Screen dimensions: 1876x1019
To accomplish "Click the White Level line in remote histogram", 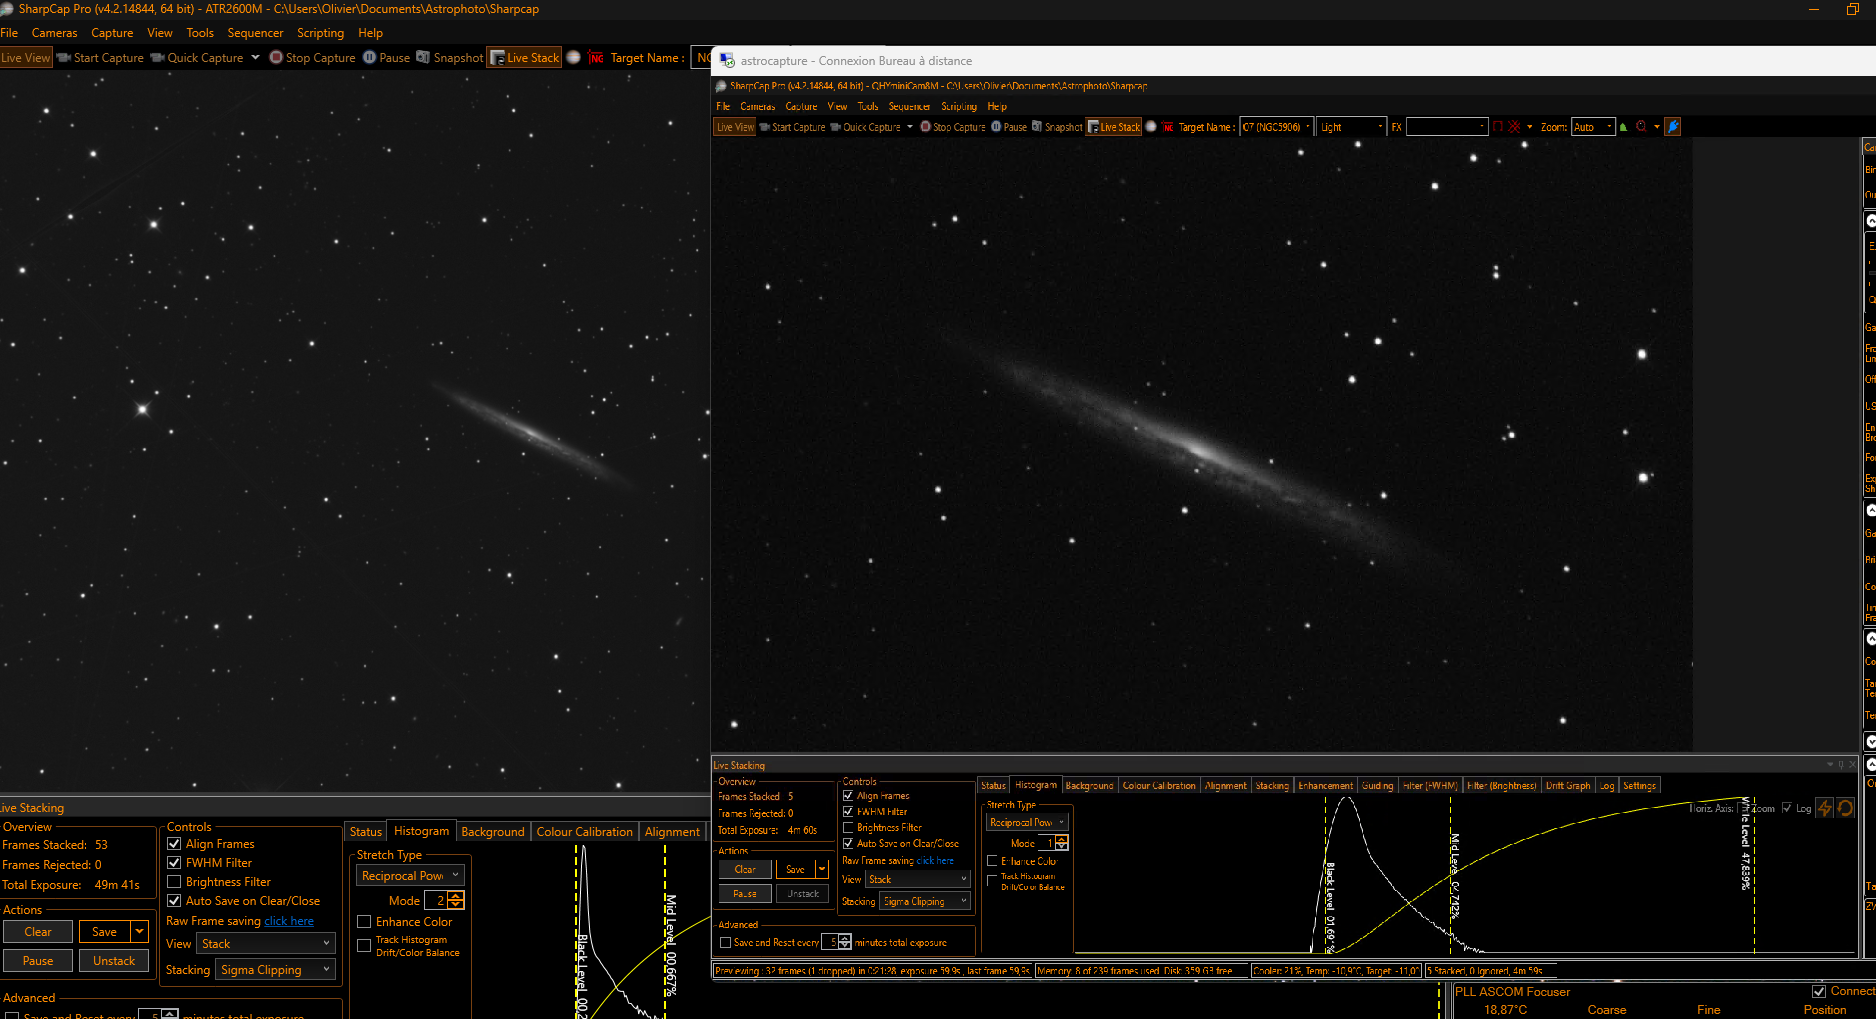I will (1753, 874).
